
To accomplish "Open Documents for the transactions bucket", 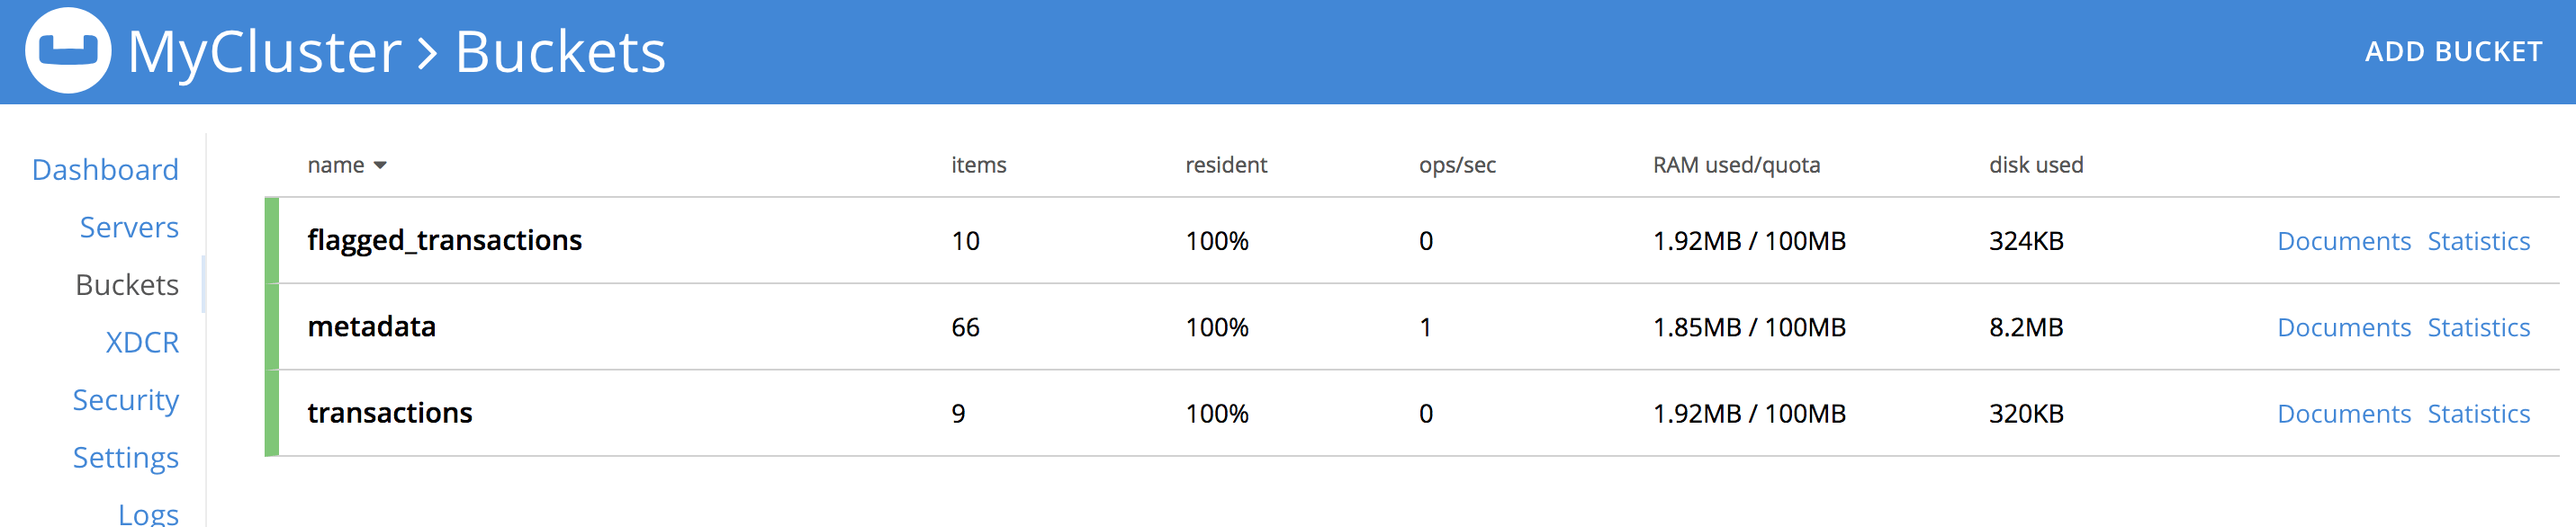I will [x=2344, y=413].
